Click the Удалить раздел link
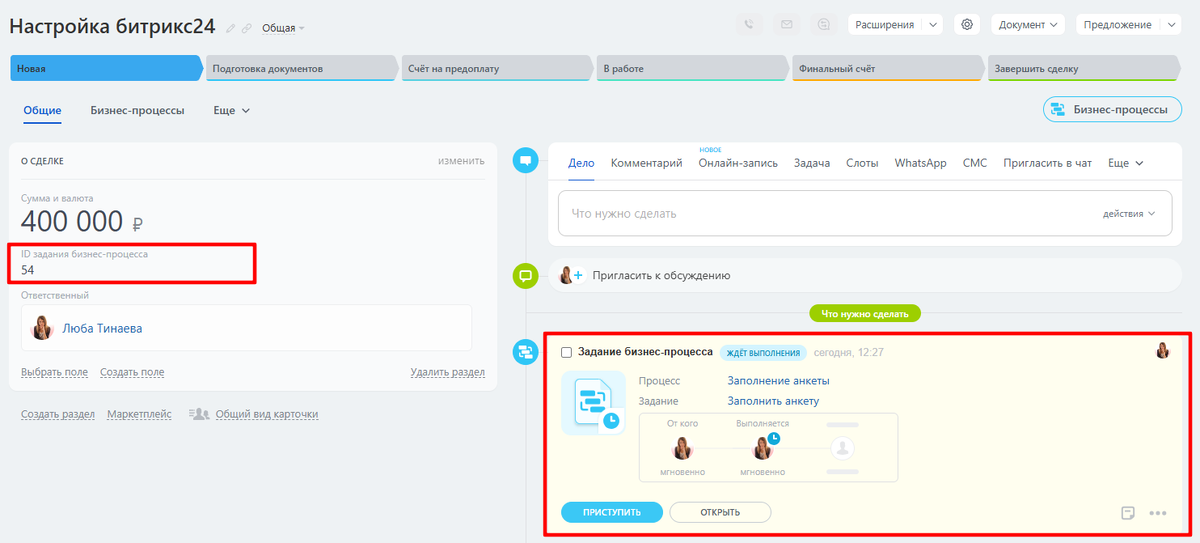The height and width of the screenshot is (543, 1200). tap(447, 372)
